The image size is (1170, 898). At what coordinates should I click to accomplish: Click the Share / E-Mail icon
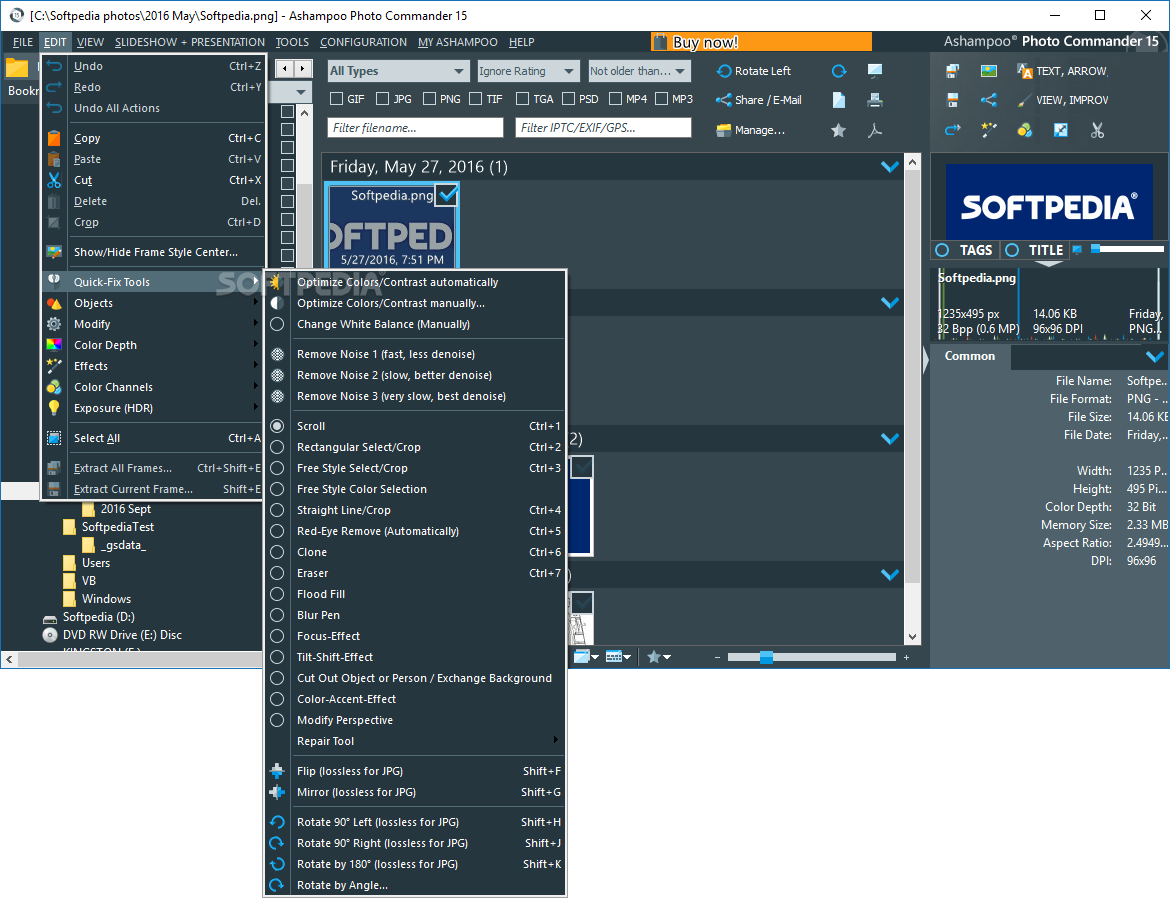coord(723,100)
